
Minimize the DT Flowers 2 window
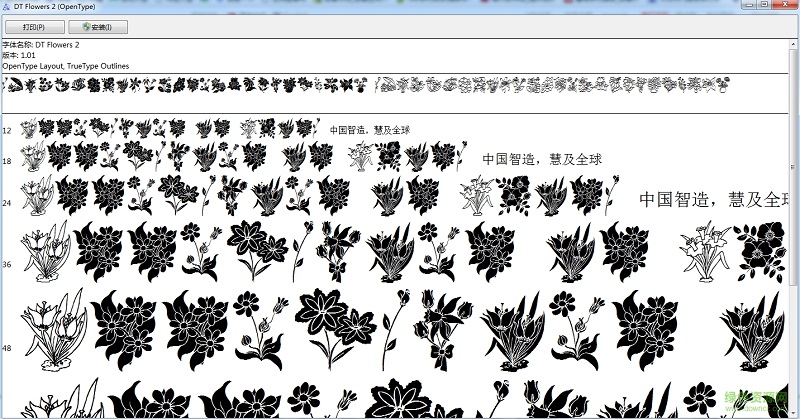(748, 5)
